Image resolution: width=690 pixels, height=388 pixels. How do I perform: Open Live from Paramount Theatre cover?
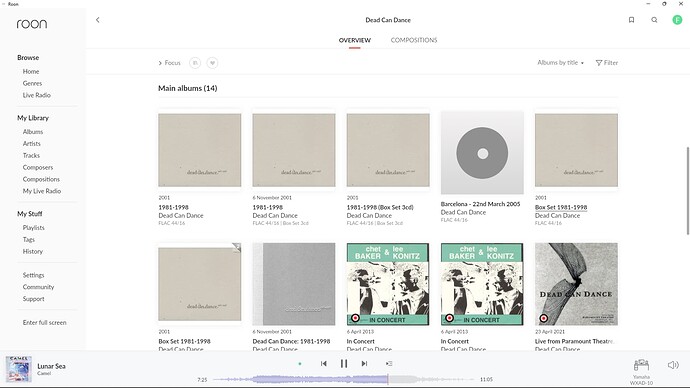576,284
